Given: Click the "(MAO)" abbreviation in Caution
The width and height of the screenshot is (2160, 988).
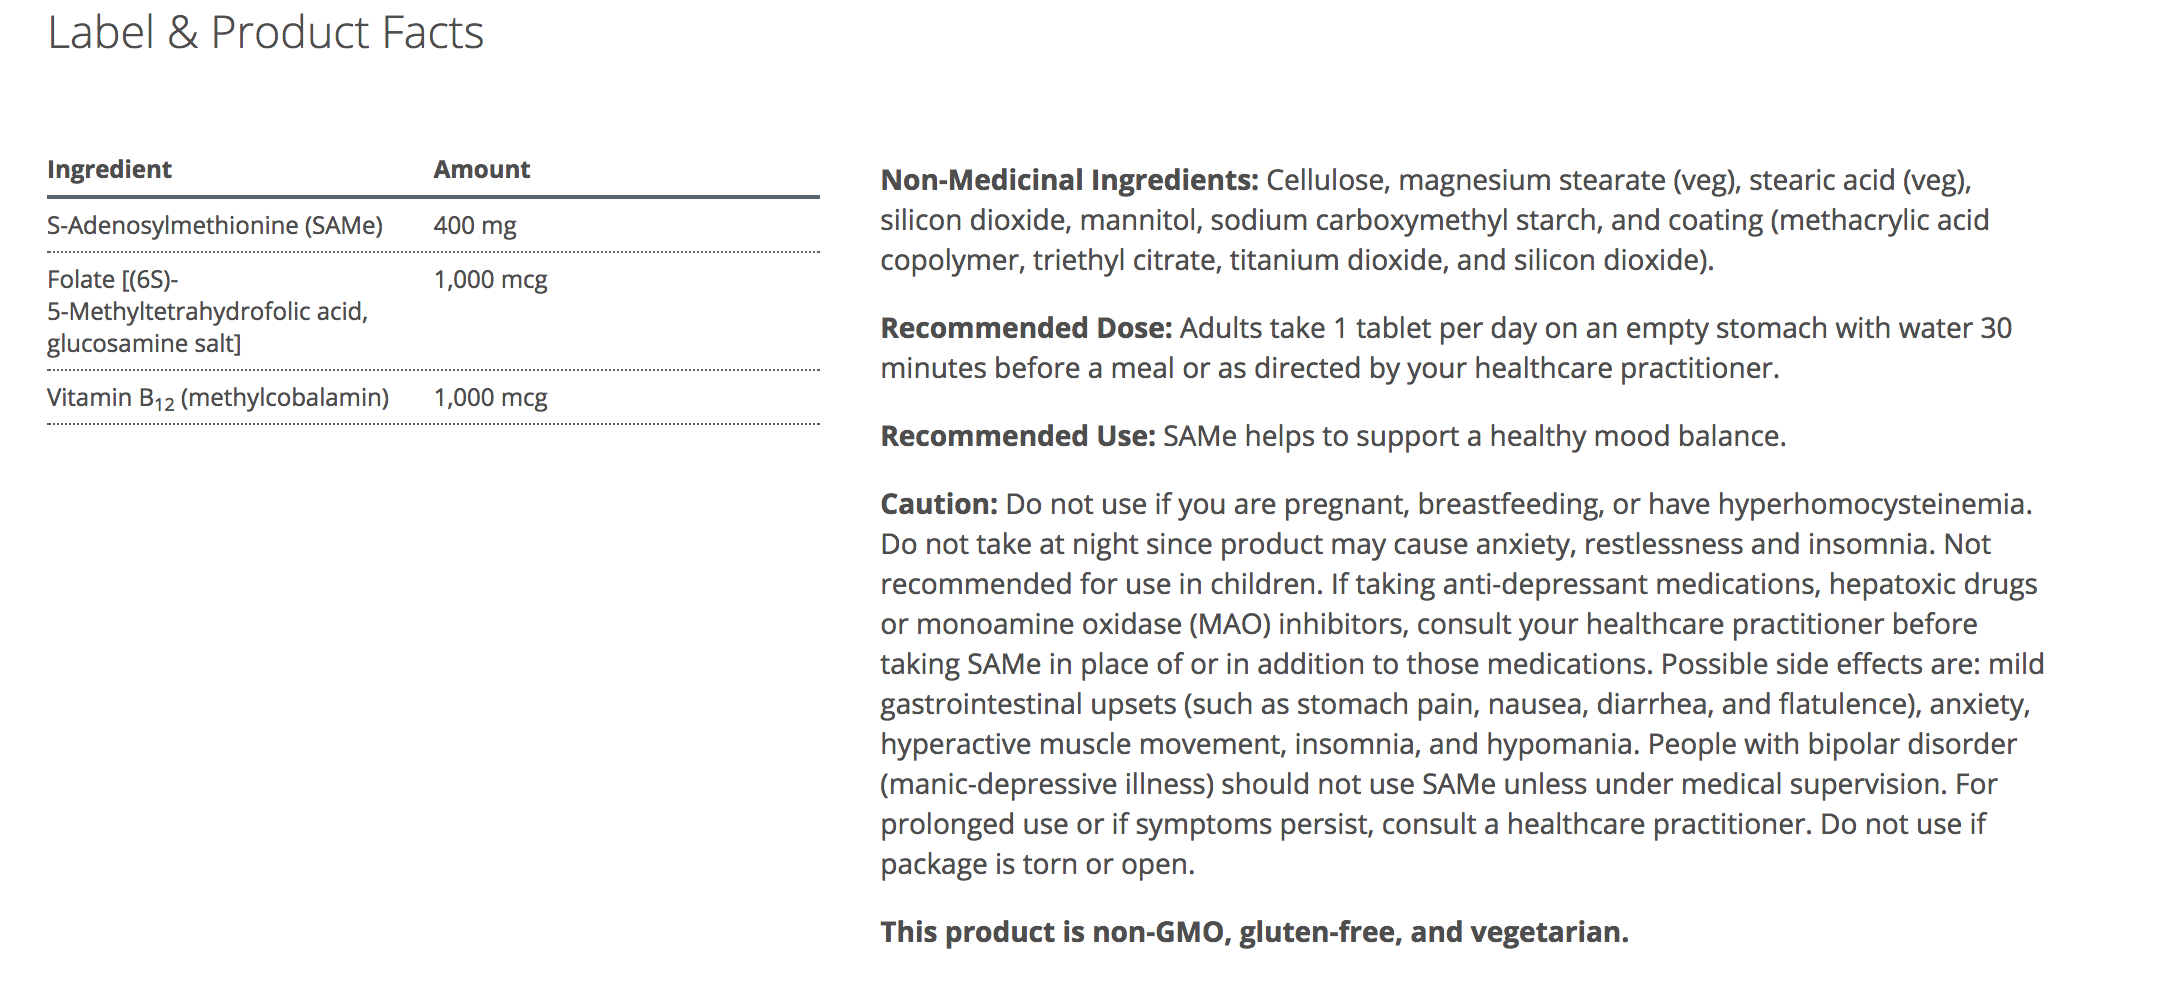Looking at the screenshot, I should (x=1229, y=624).
